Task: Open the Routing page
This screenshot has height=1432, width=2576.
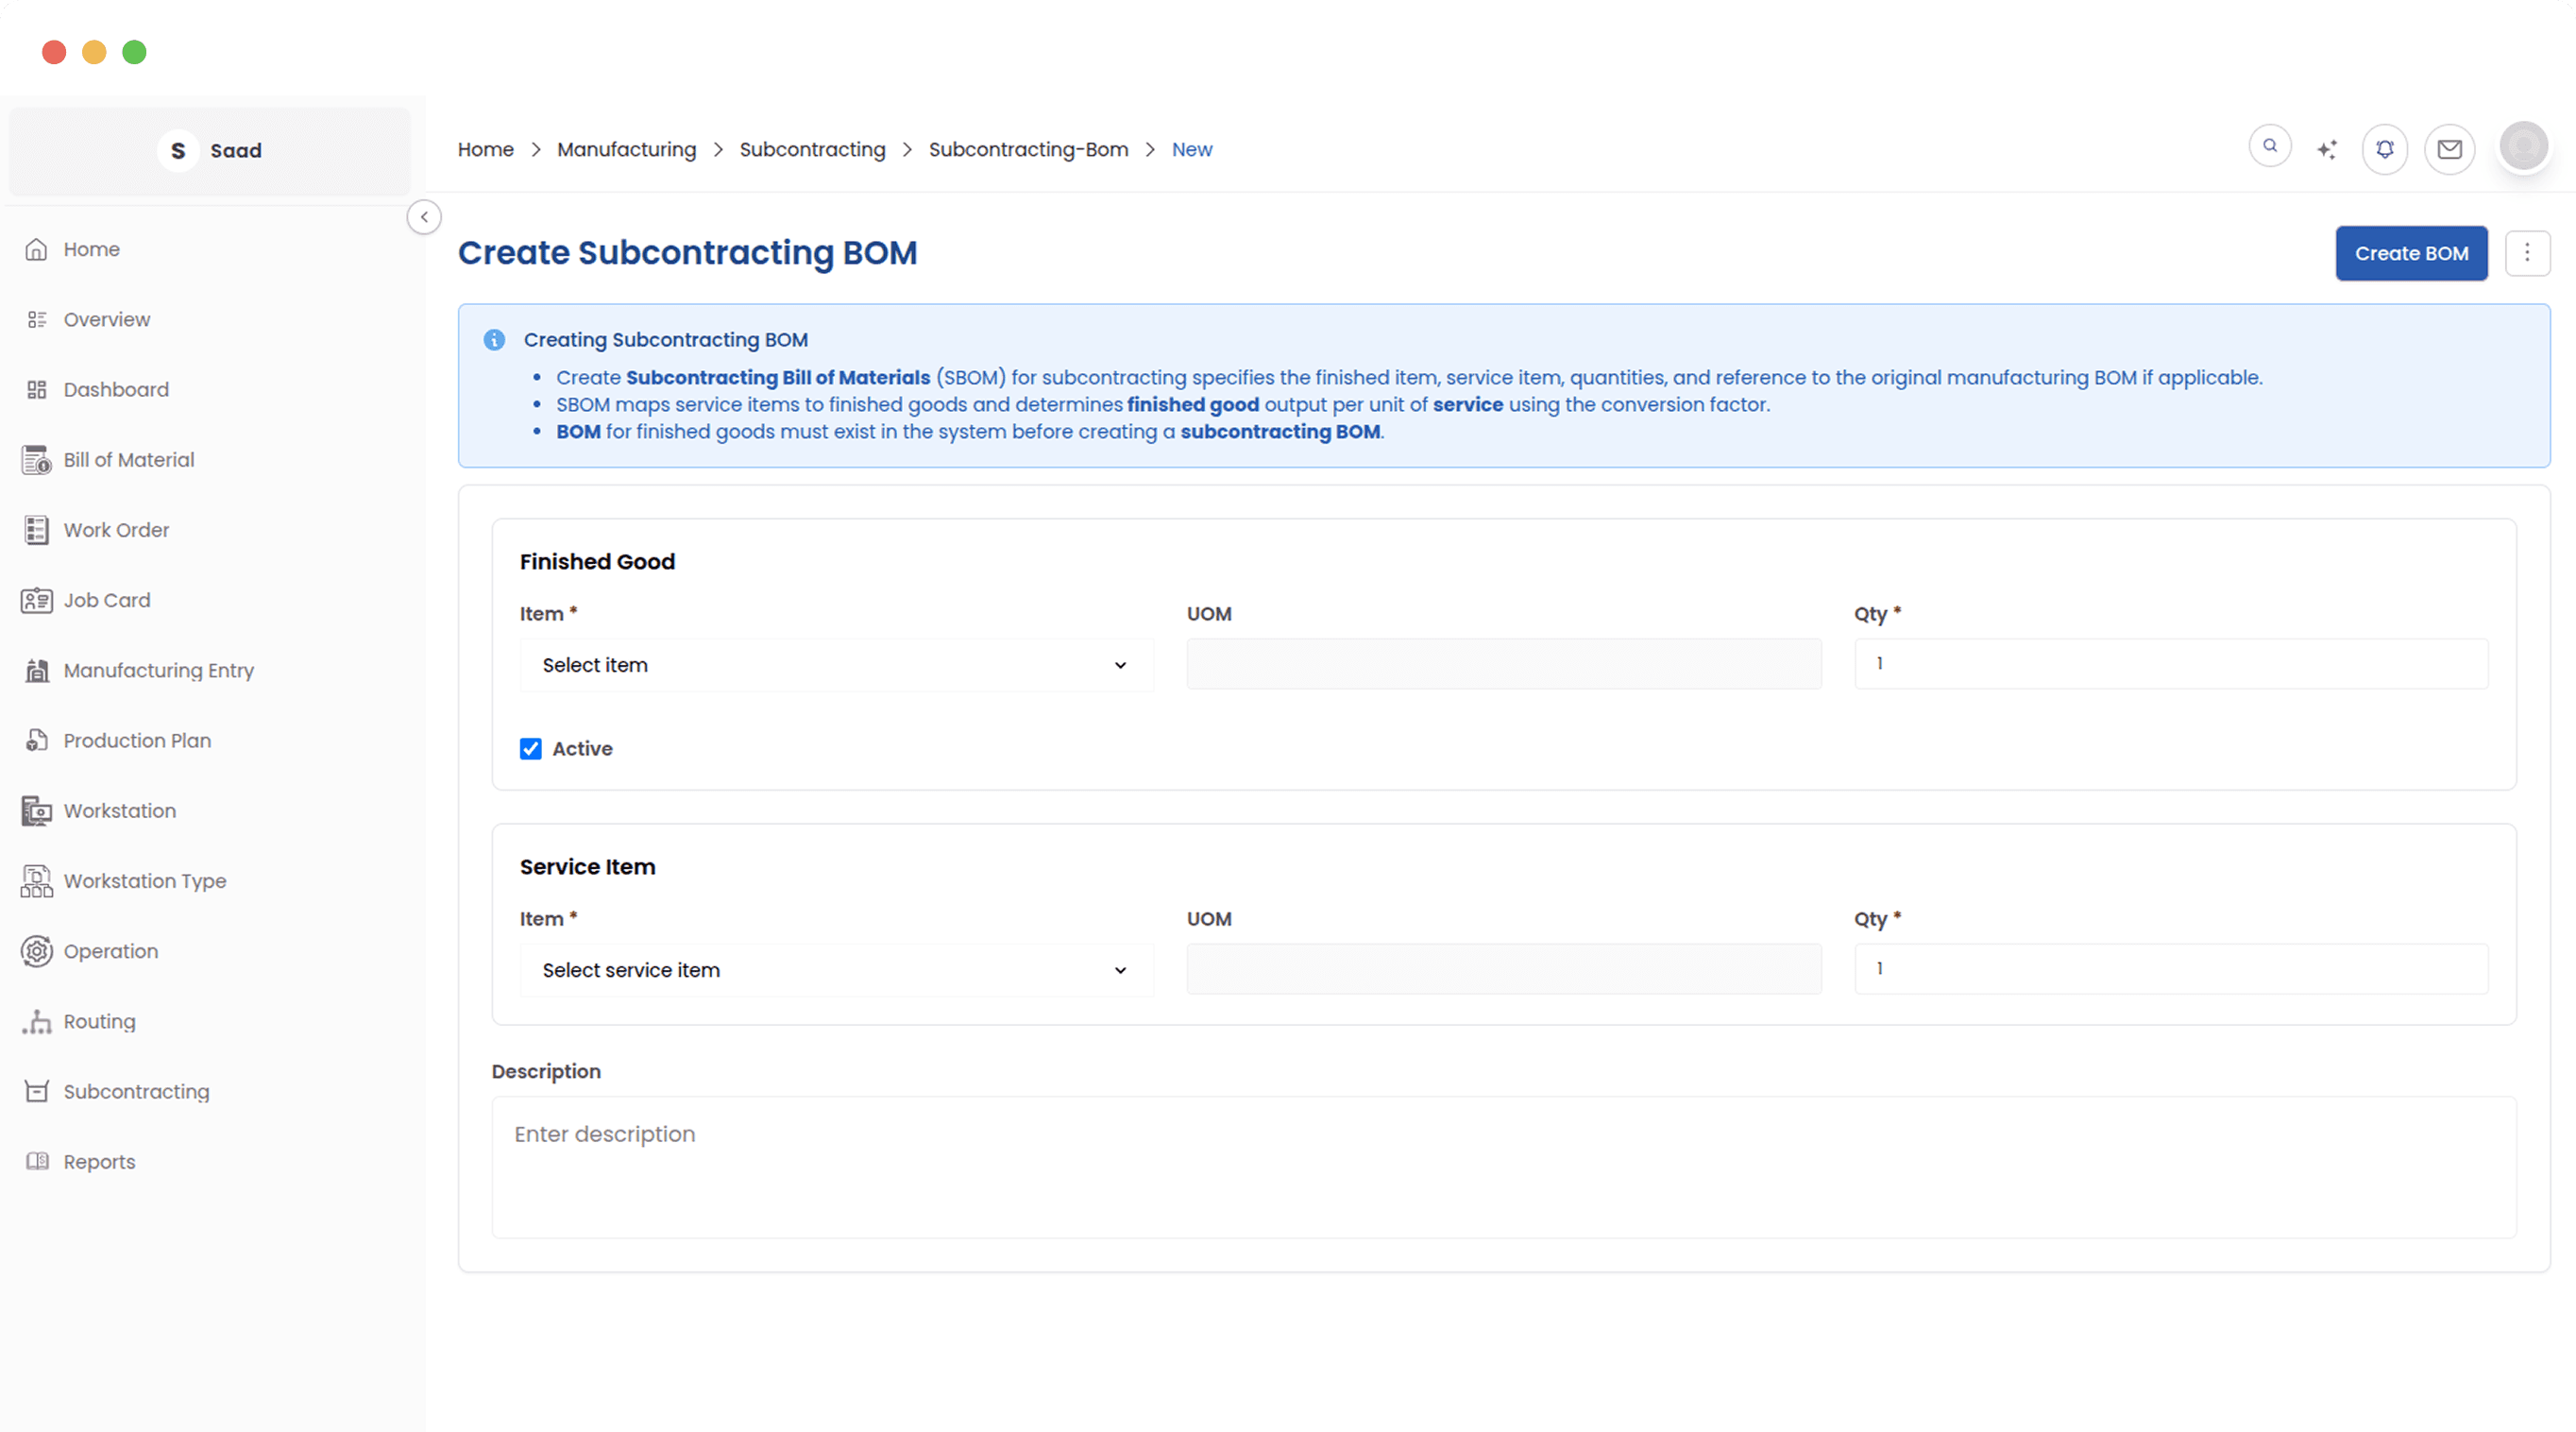Action: coord(98,1021)
